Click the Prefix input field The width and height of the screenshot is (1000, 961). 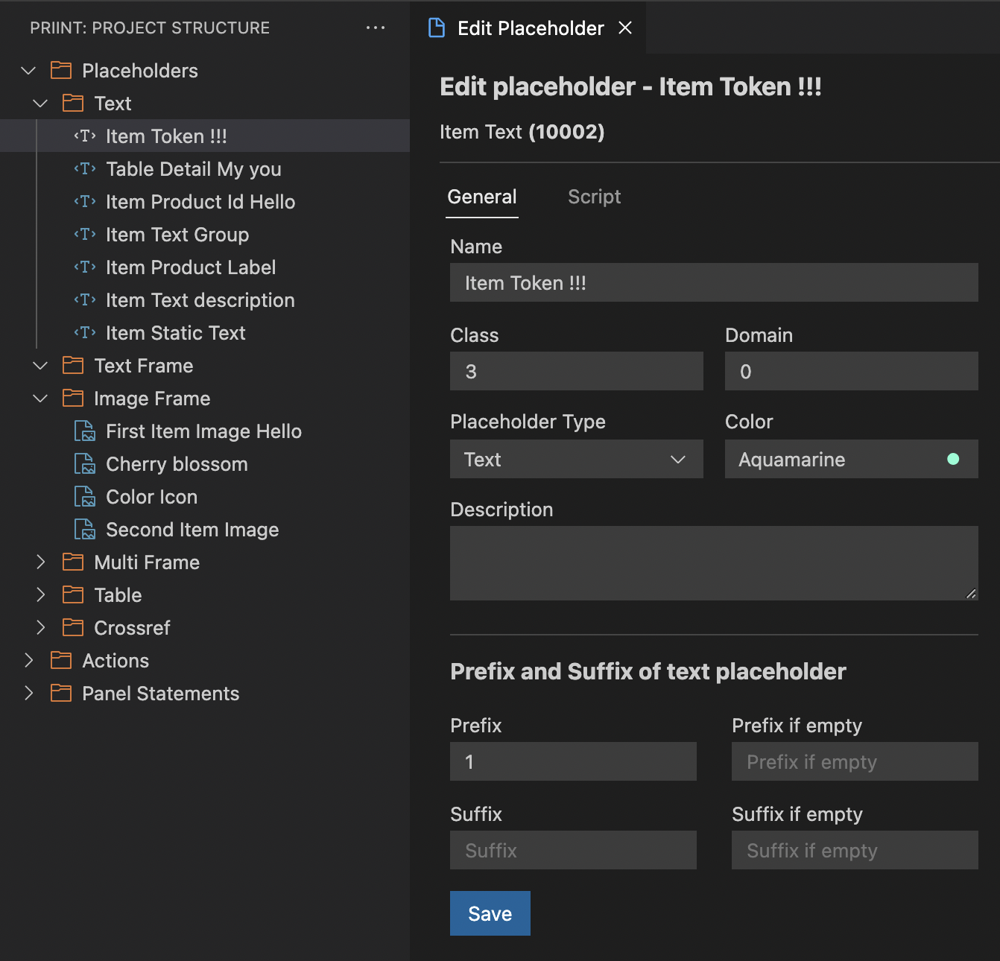click(x=573, y=761)
